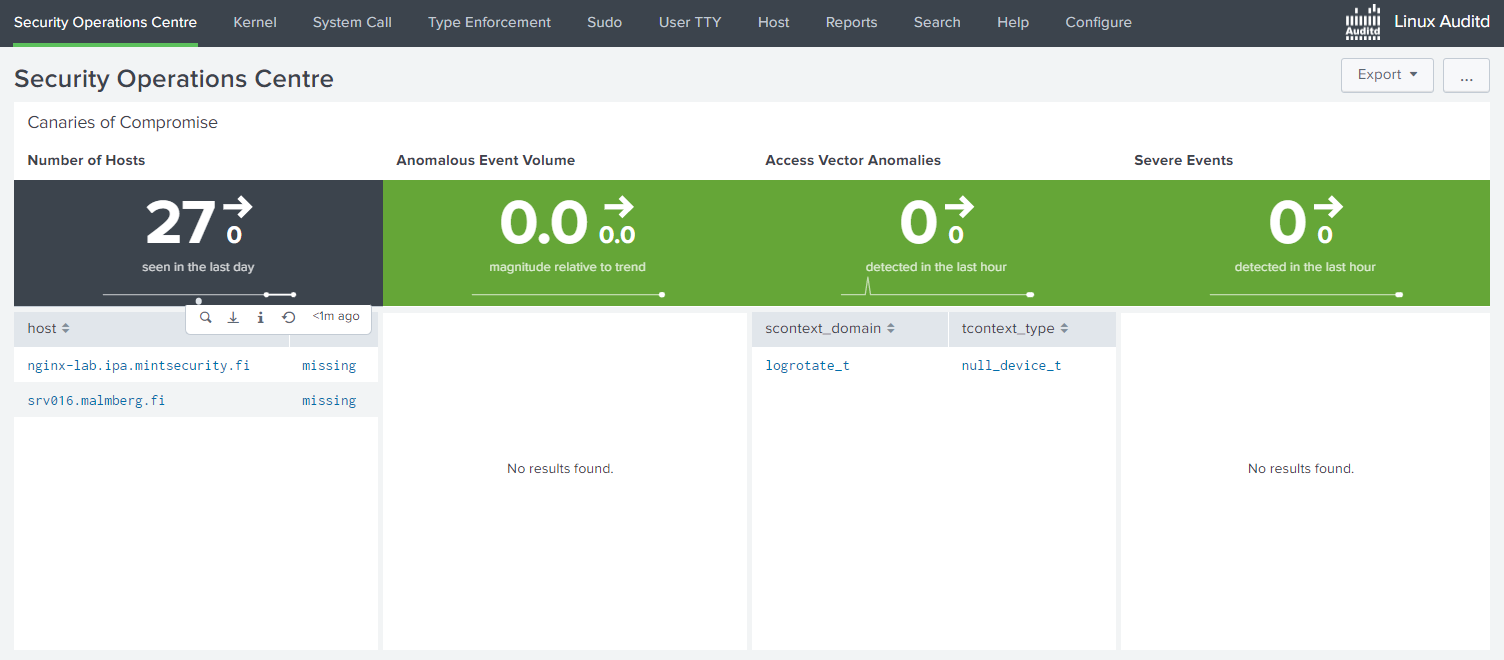Select the logrotate_t domain value

pos(807,365)
